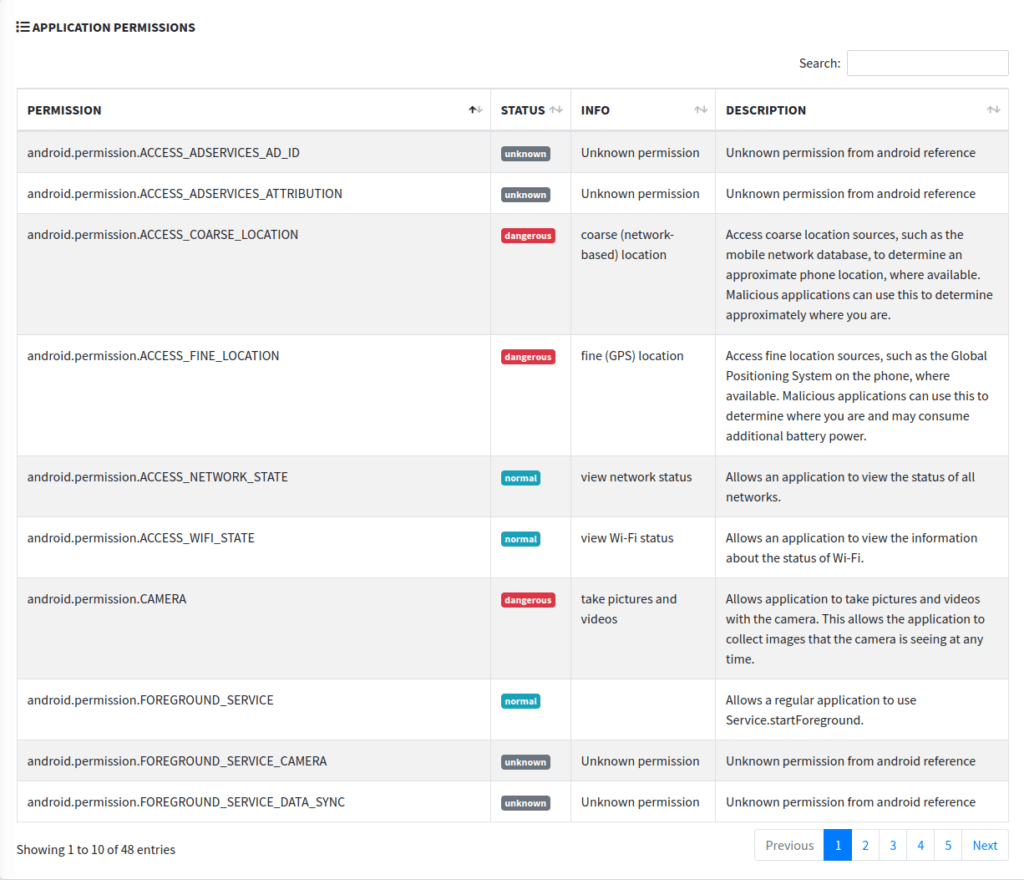Sort by the Permission column arrows
Image resolution: width=1024 pixels, height=880 pixels.
point(475,110)
